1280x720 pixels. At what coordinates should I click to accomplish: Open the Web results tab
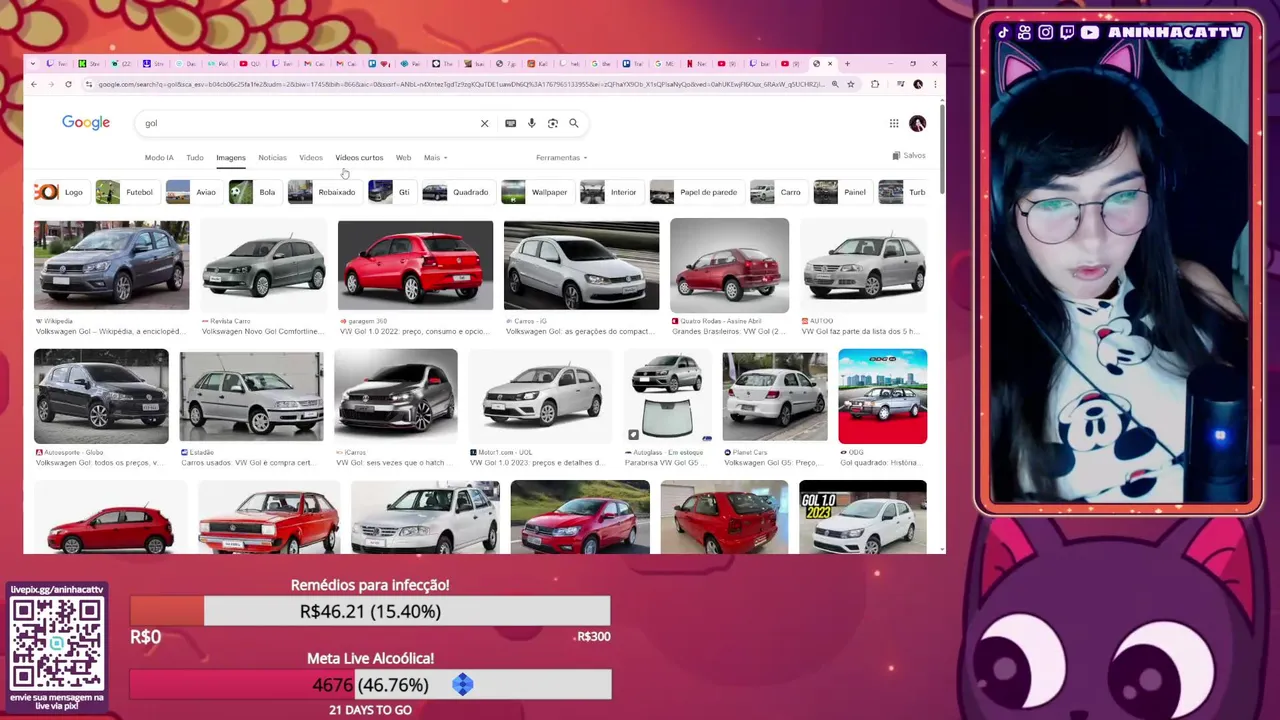coord(403,158)
